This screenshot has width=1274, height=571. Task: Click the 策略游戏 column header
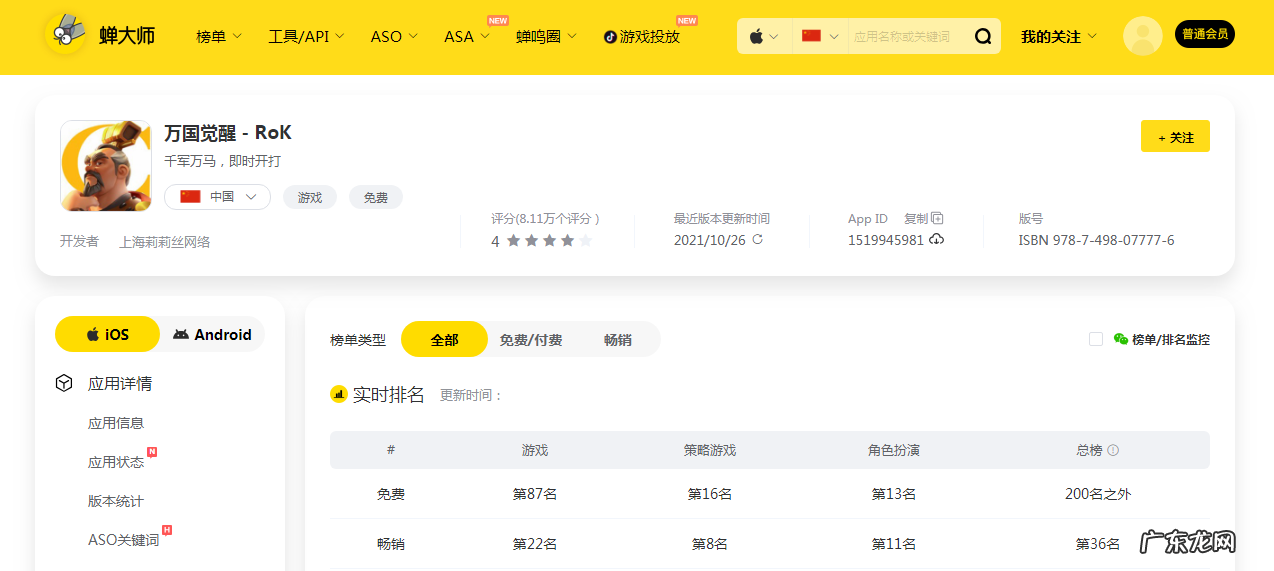[710, 450]
